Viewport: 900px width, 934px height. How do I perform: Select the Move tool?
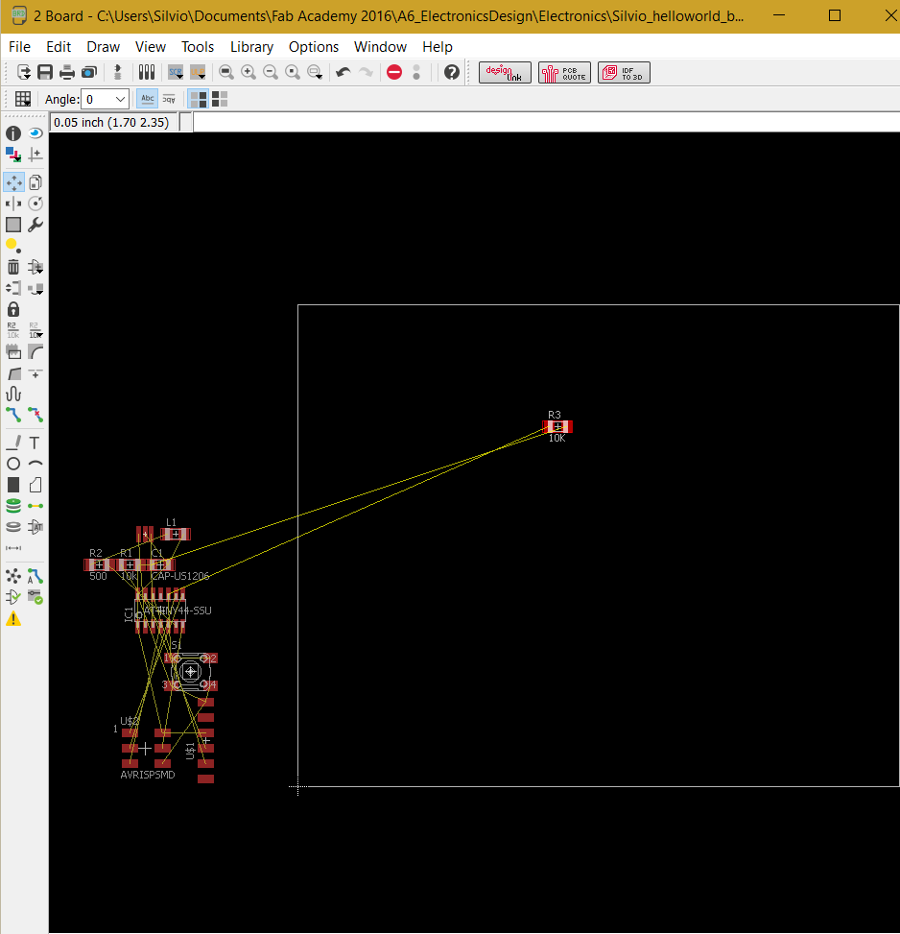(x=13, y=182)
